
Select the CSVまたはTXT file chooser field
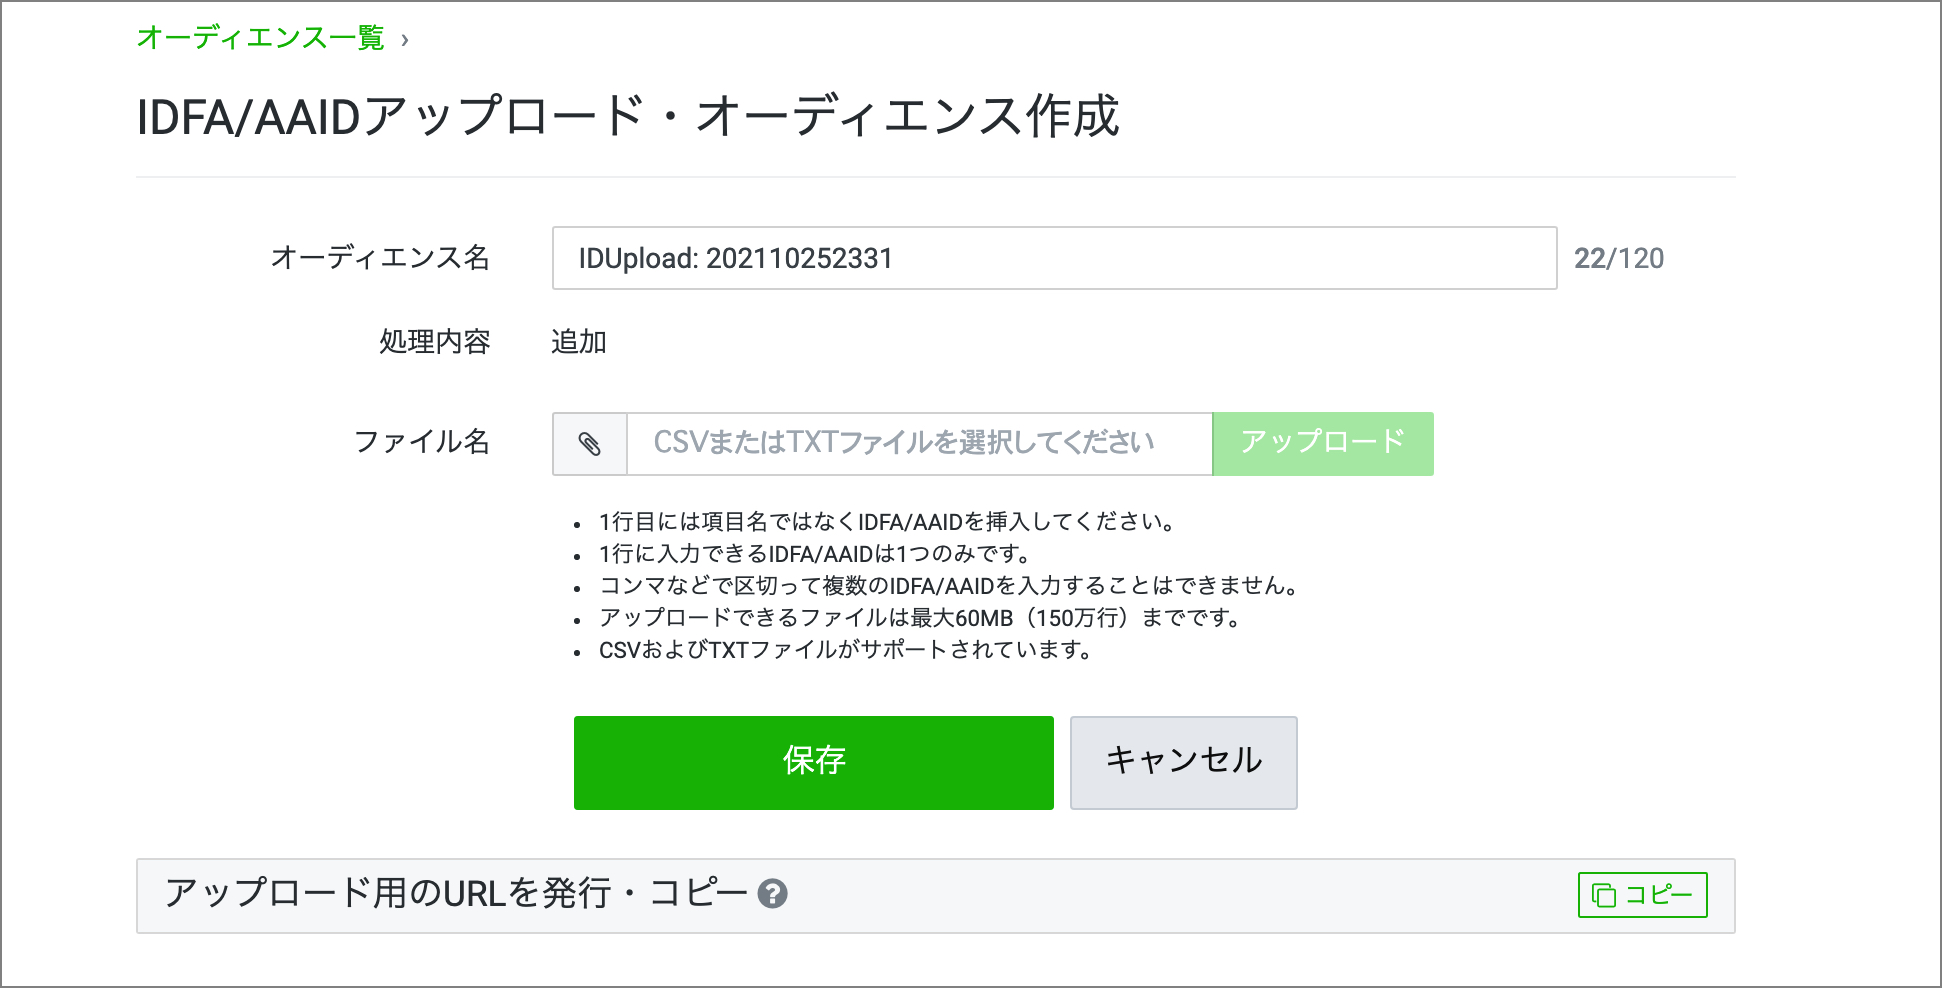(x=918, y=443)
